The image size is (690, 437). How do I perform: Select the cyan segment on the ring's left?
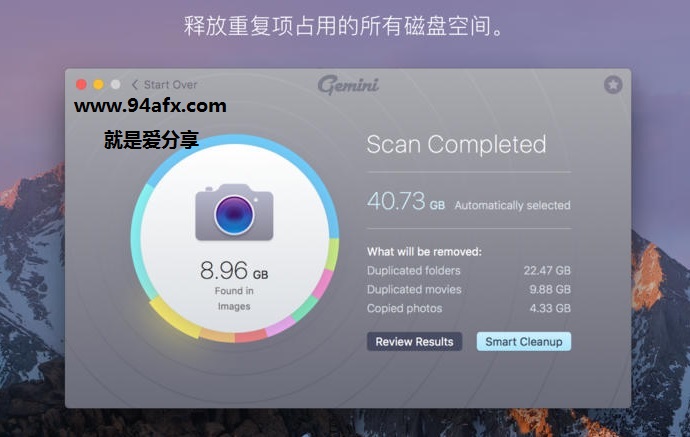click(138, 242)
